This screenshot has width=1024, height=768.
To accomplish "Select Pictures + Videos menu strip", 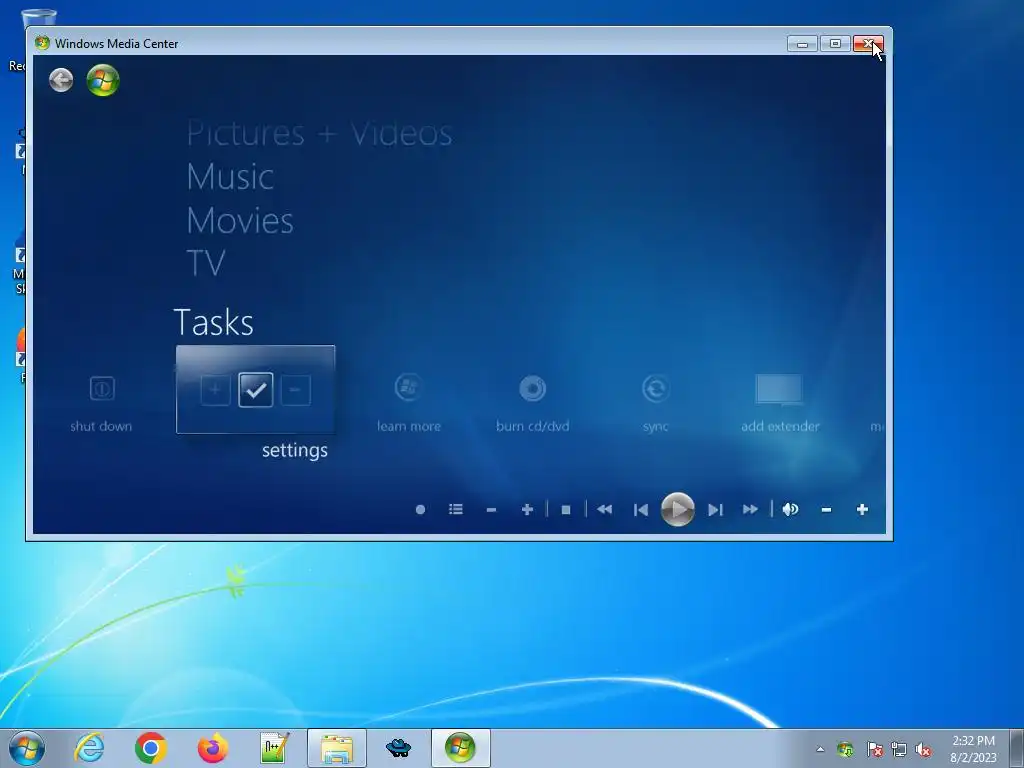I will click(319, 133).
